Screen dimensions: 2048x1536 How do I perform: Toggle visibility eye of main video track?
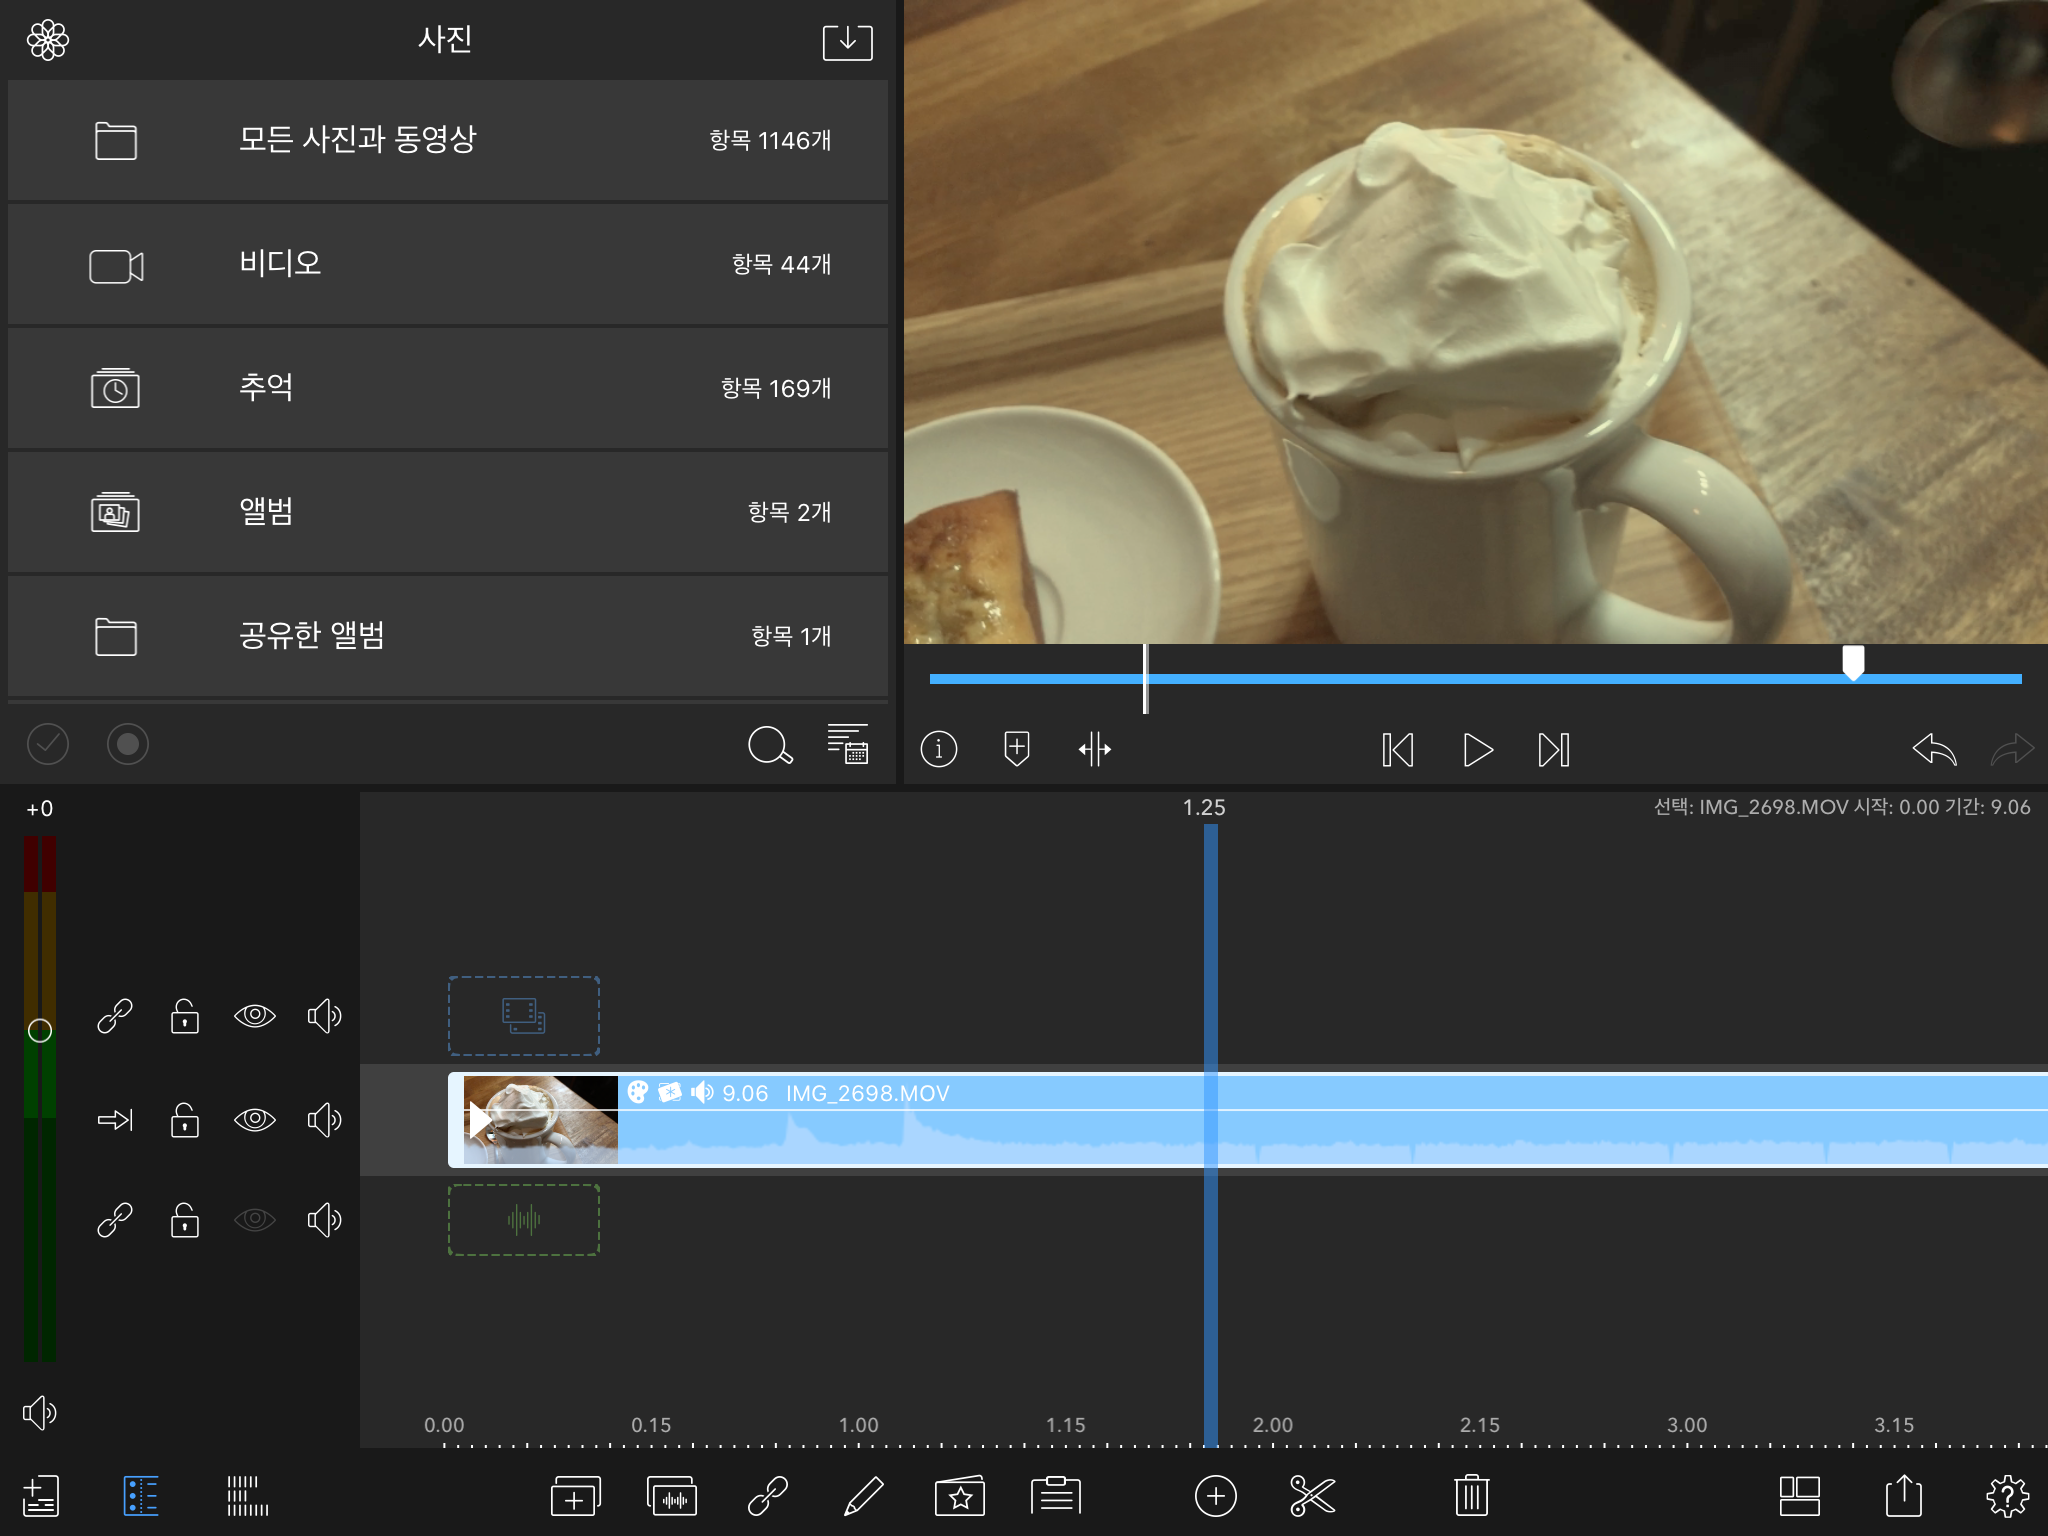[254, 1119]
